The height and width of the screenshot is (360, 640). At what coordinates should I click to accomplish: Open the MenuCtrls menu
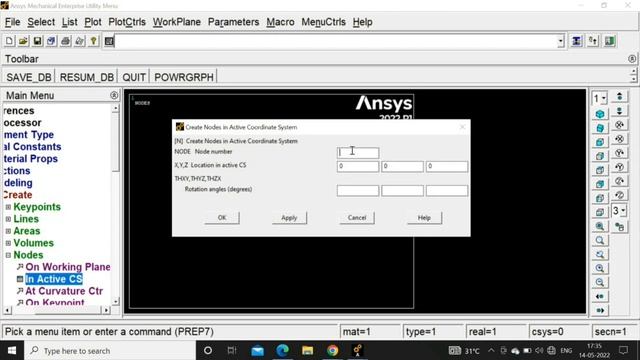[324, 22]
